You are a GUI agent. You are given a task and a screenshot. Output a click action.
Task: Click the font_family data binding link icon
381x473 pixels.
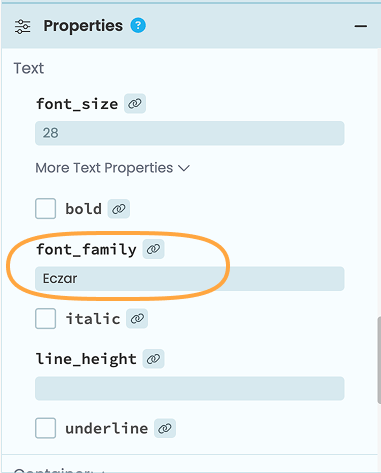[153, 249]
